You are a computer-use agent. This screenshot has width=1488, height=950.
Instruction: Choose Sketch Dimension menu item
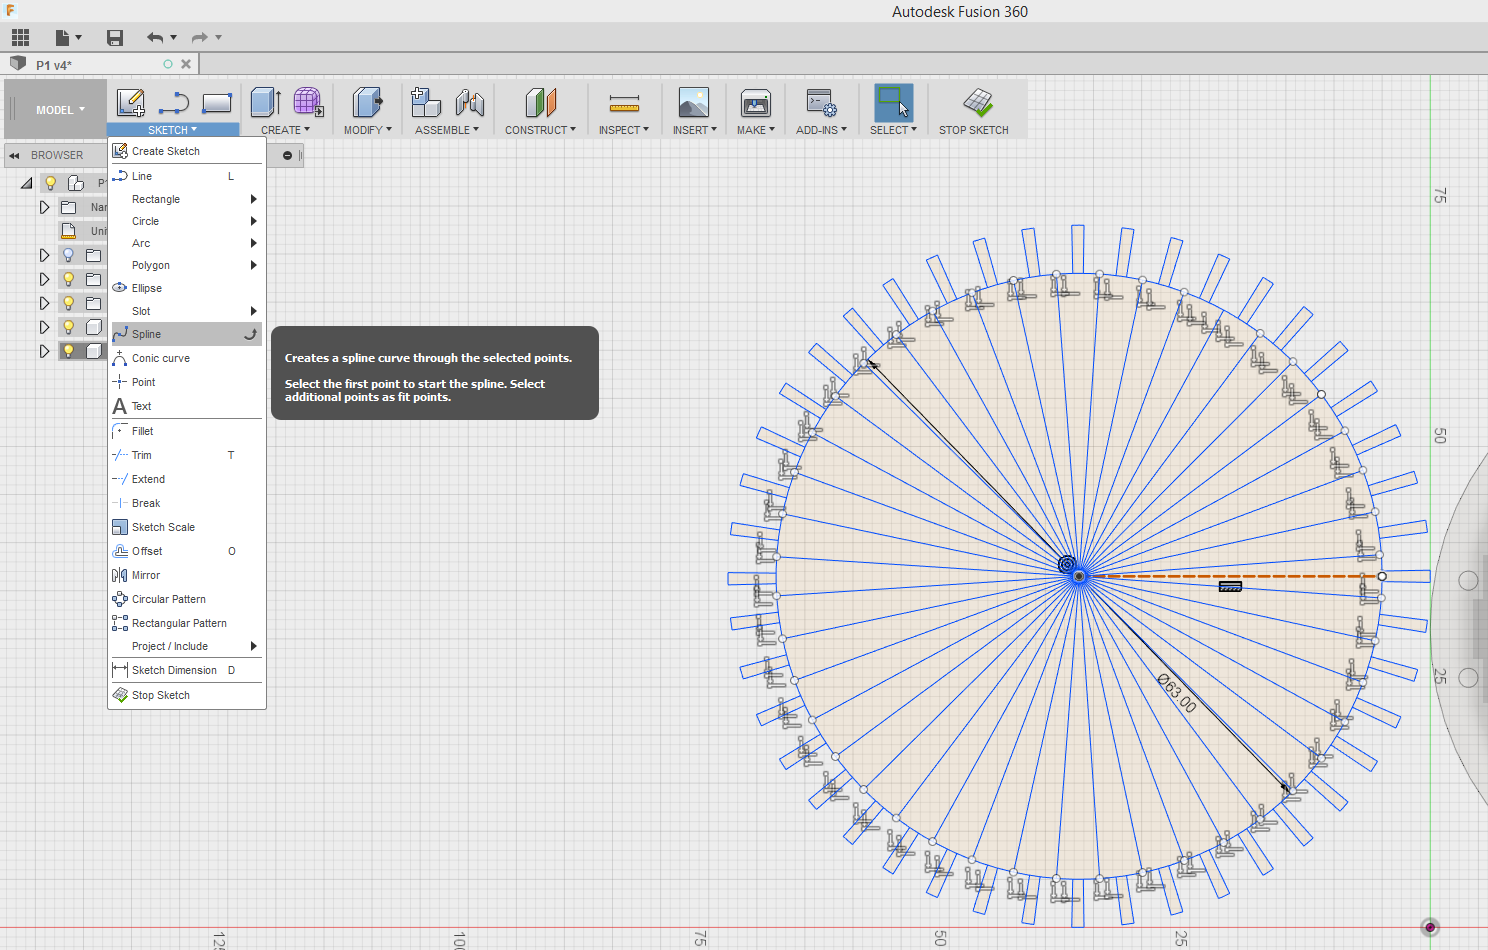click(187, 670)
